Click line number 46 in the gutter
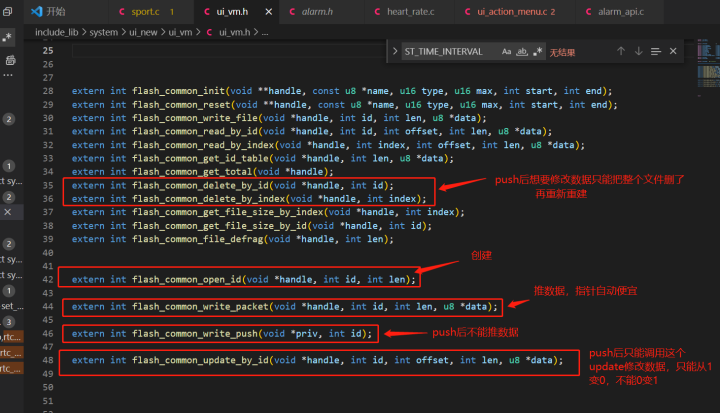720x413 pixels. pyautogui.click(x=48, y=334)
